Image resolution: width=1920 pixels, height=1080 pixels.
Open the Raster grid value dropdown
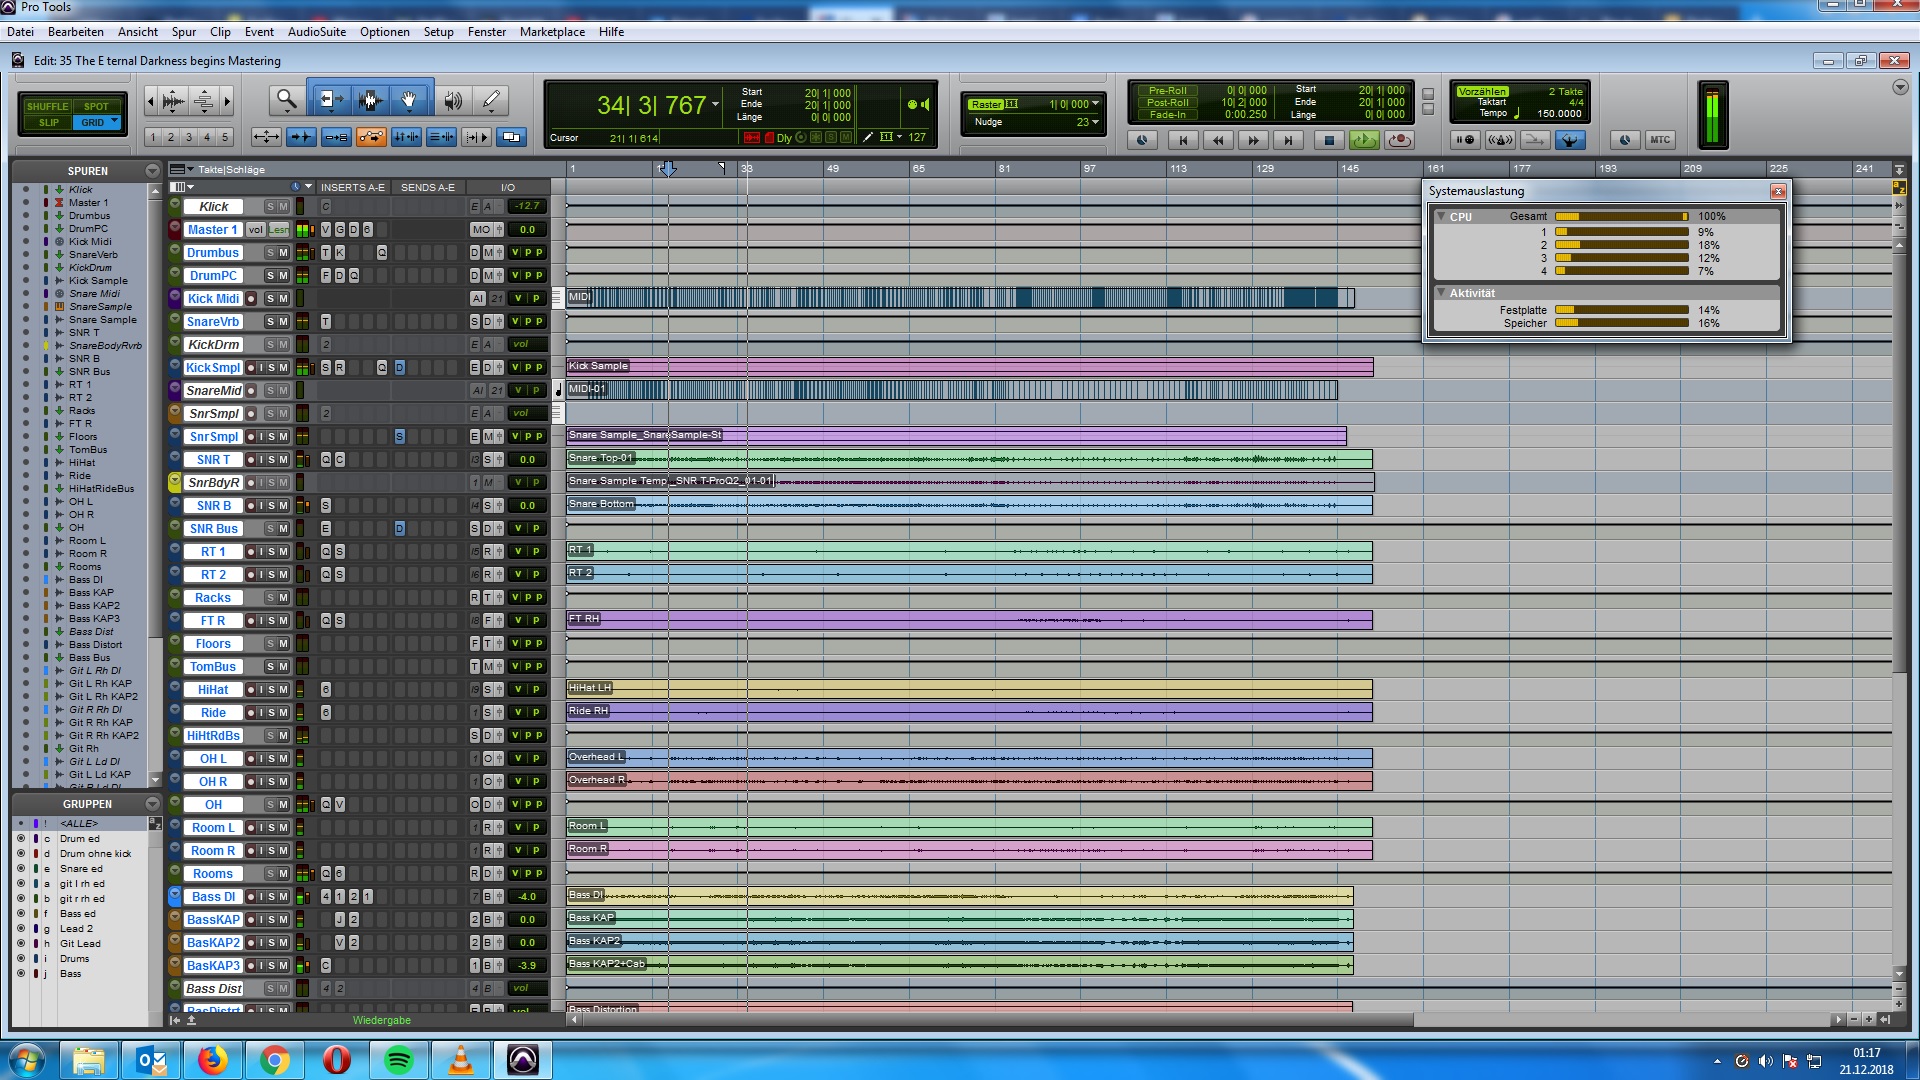(1096, 104)
